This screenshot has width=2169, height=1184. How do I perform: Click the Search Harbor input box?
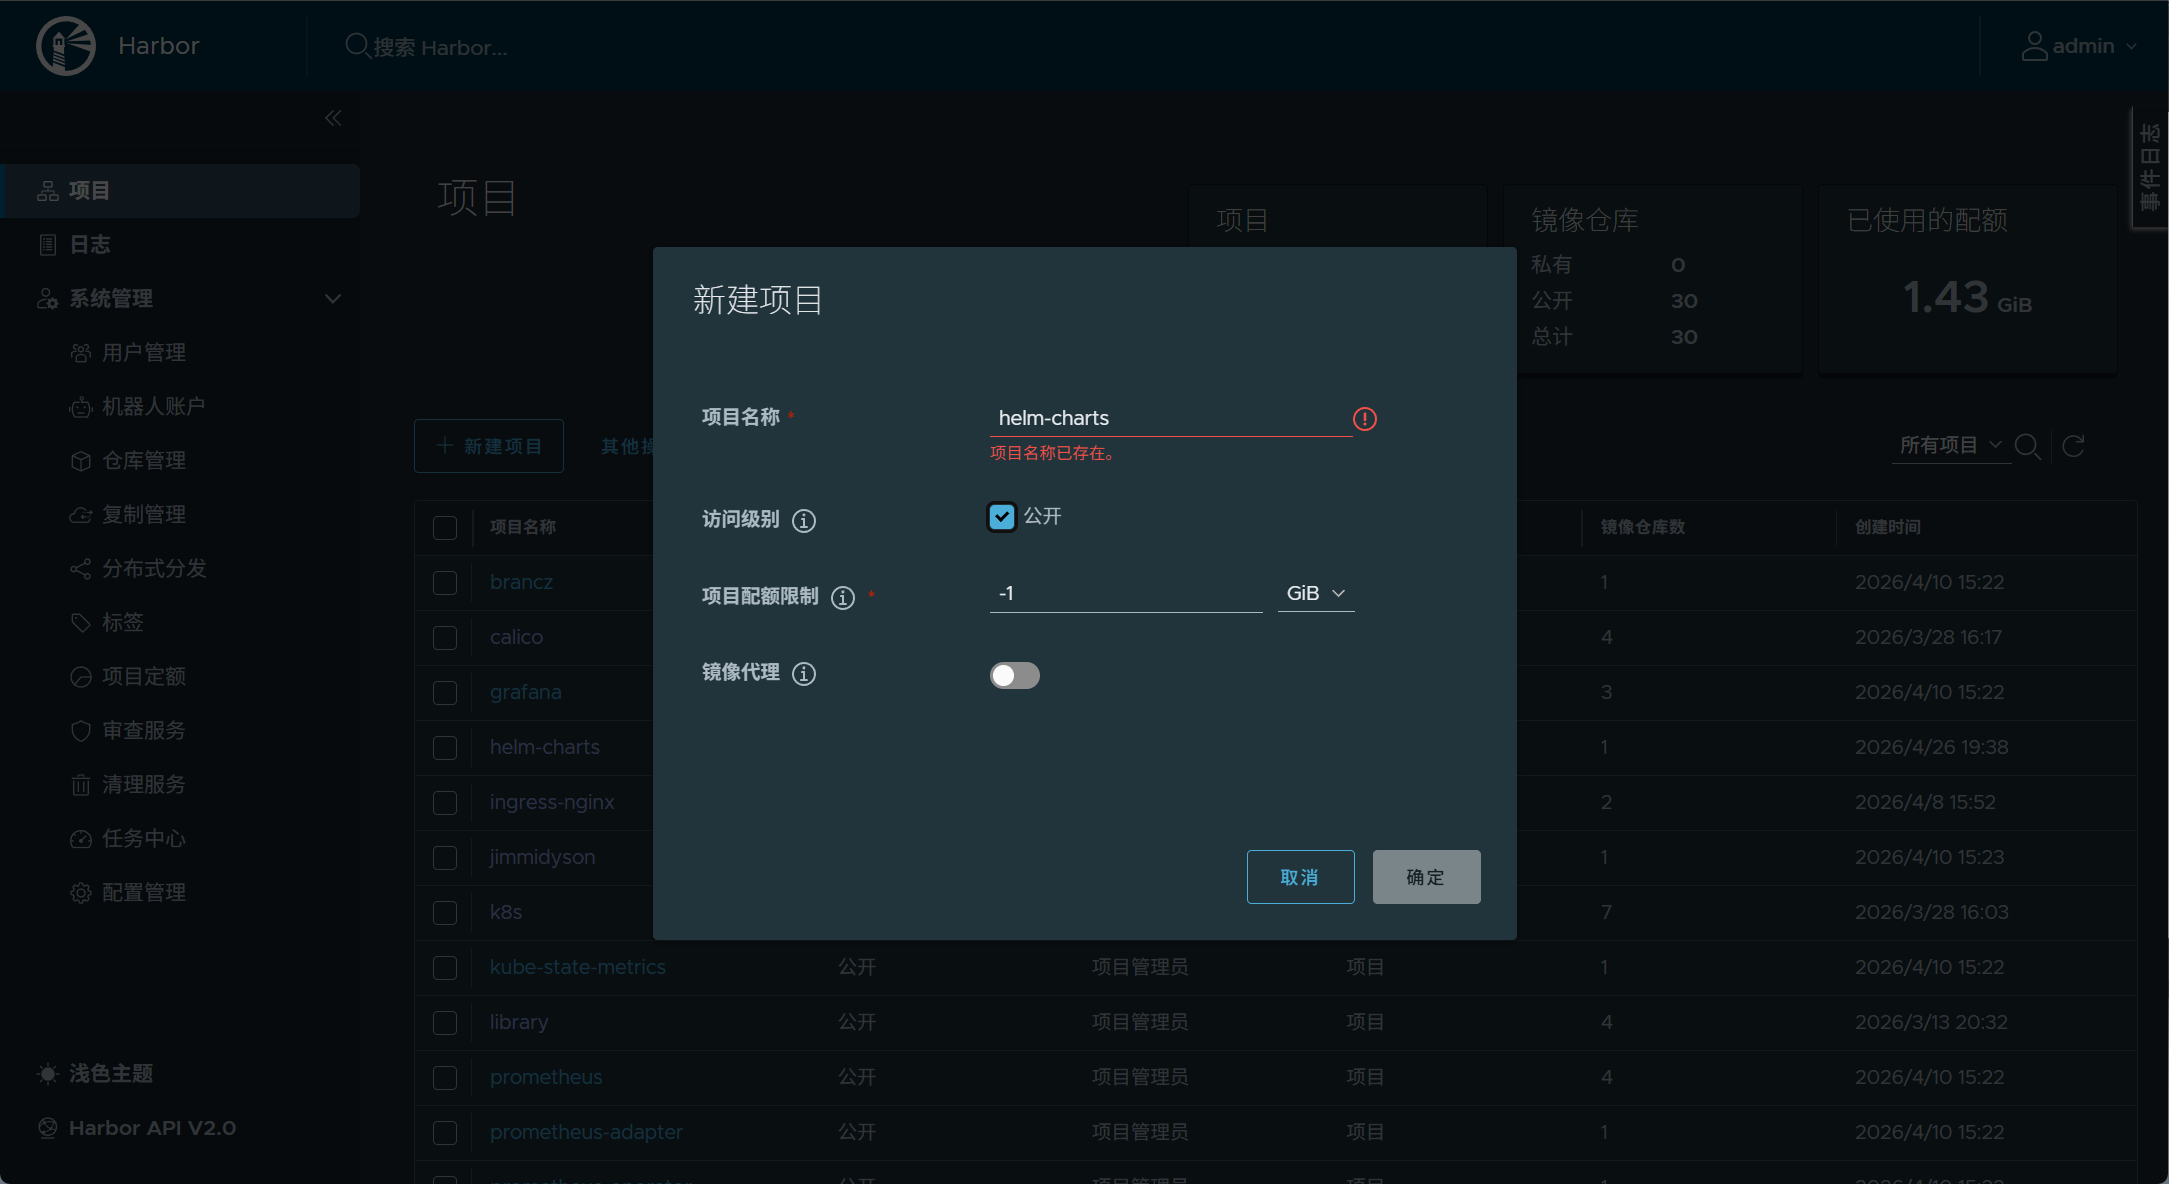pyautogui.click(x=440, y=47)
